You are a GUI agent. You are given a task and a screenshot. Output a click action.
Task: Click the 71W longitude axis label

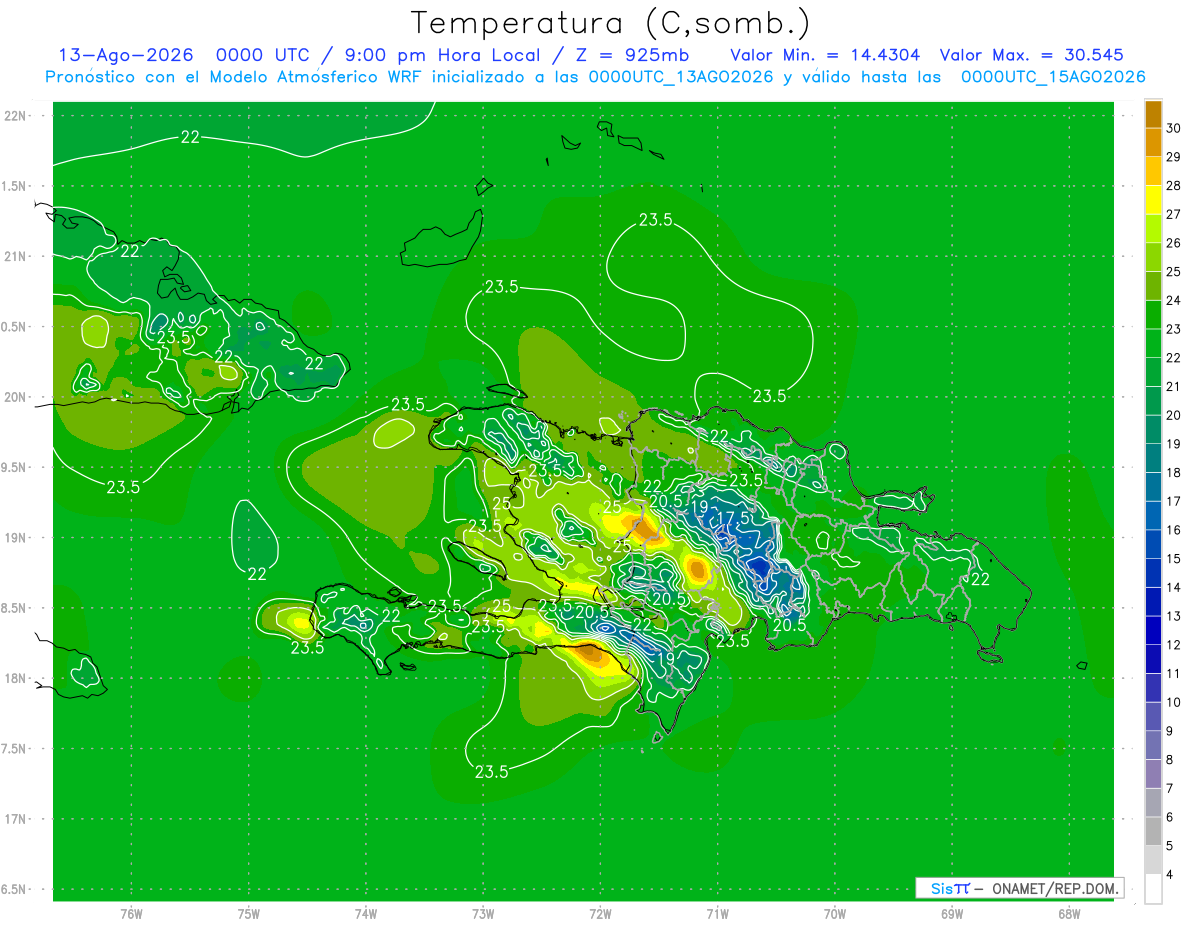pyautogui.click(x=717, y=912)
